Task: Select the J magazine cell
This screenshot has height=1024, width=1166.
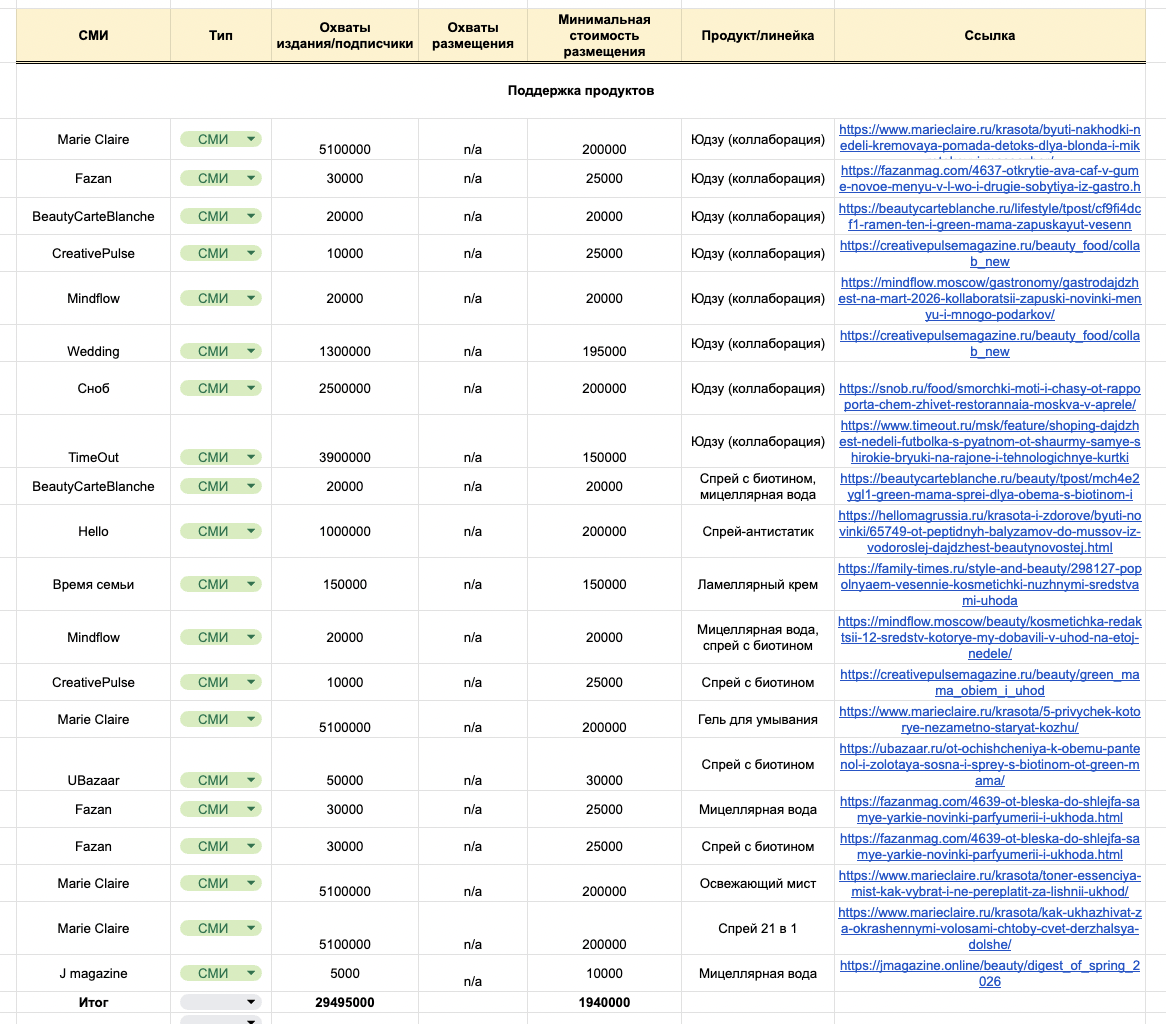Action: tap(93, 973)
